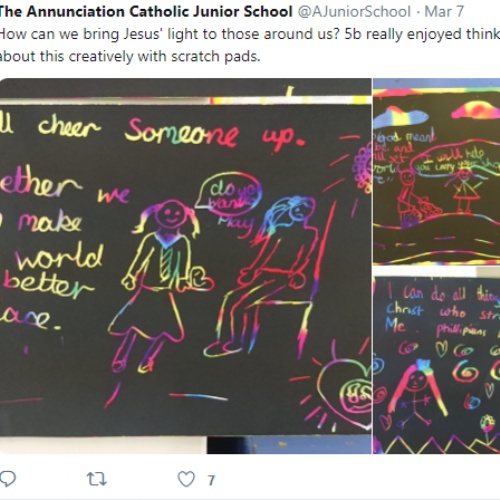This screenshot has height=500, width=500.
Task: Click the sad figure sitting on the chair
Action: (267, 275)
